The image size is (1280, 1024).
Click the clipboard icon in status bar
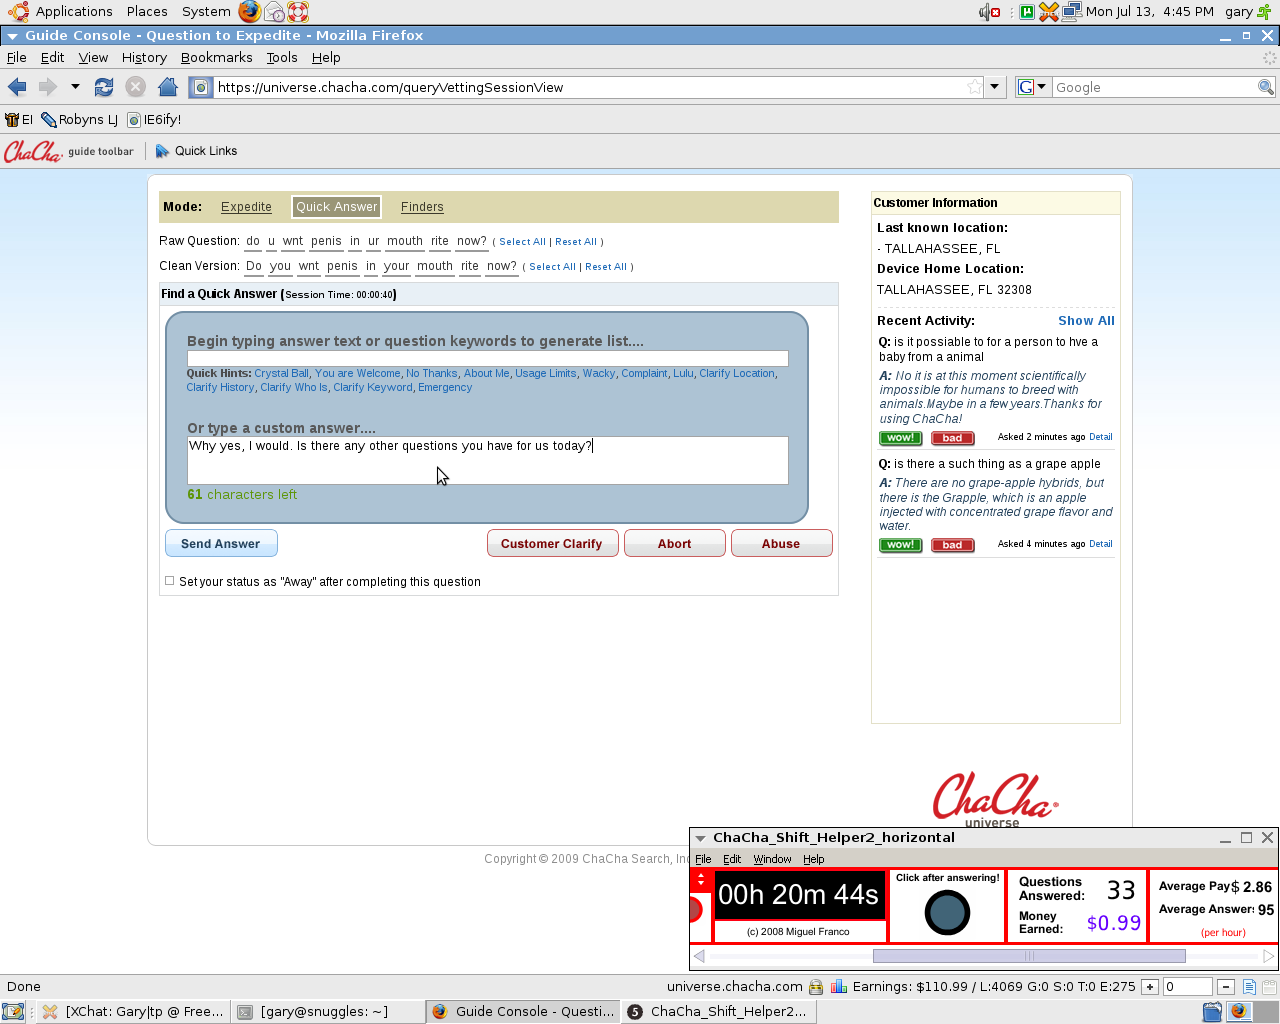pos(1270,987)
